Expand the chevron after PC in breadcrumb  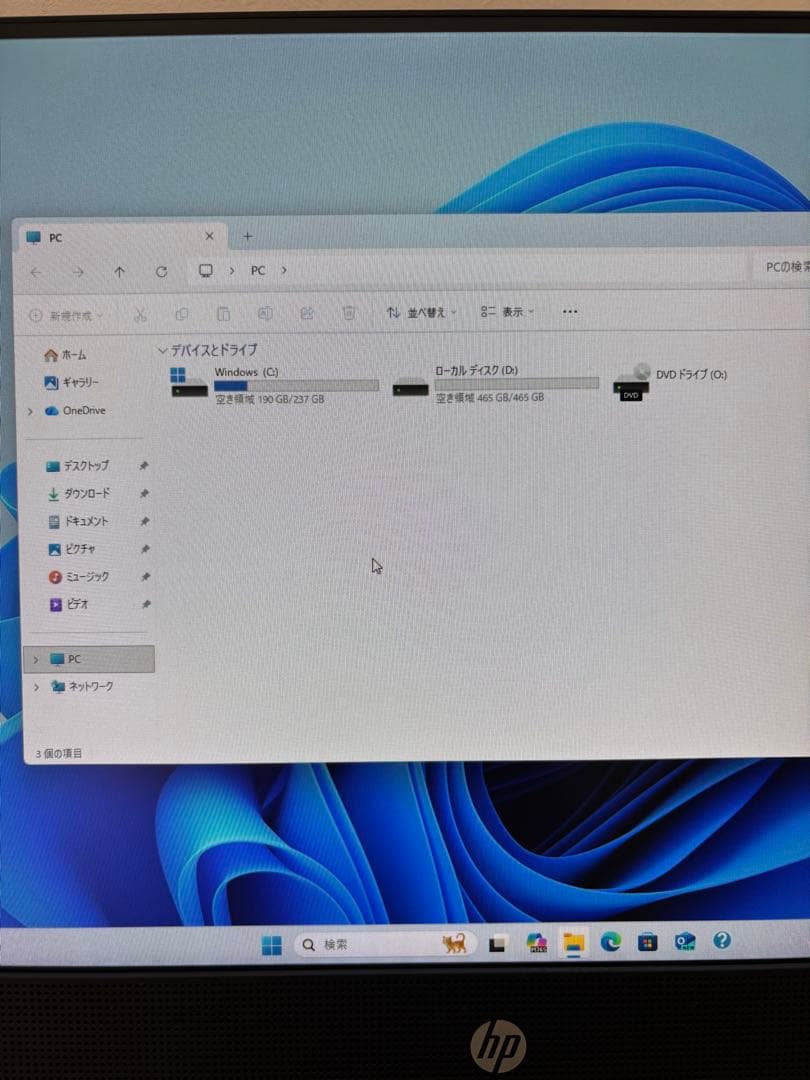284,271
